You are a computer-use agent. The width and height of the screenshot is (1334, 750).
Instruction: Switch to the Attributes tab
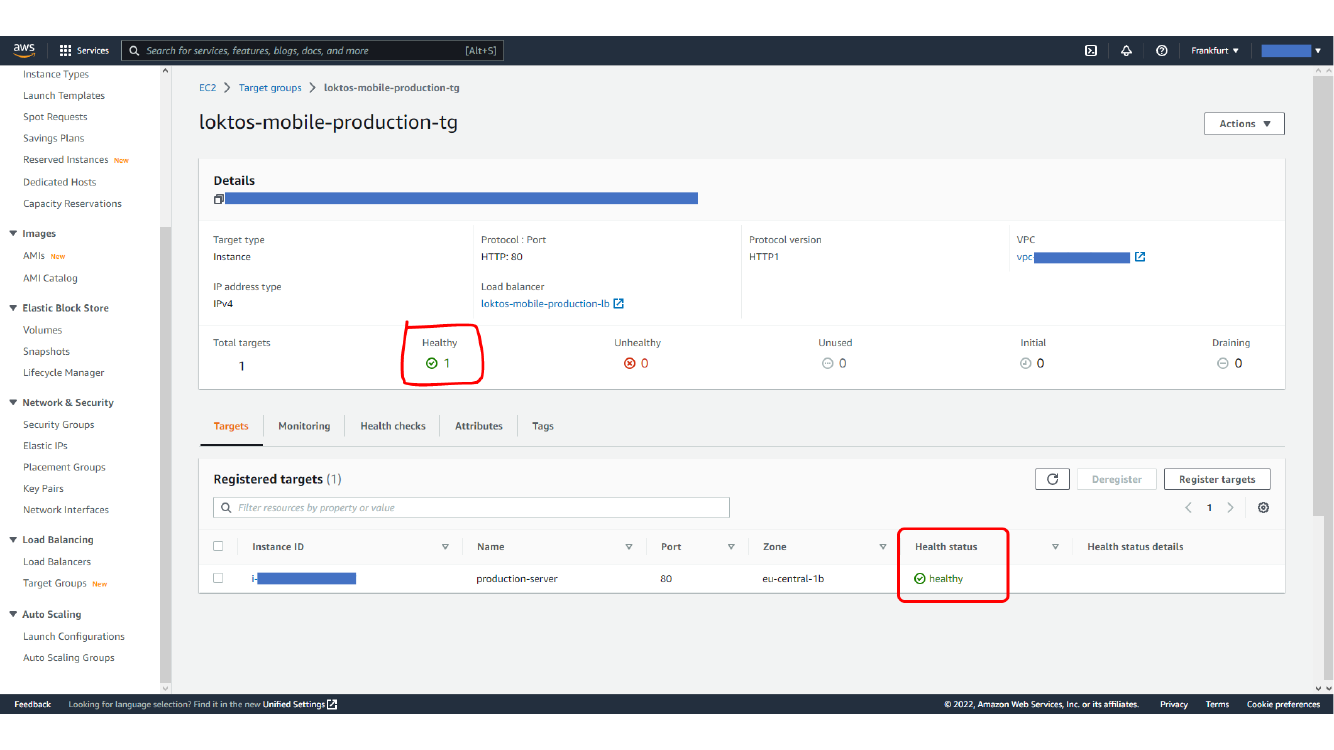pos(479,426)
